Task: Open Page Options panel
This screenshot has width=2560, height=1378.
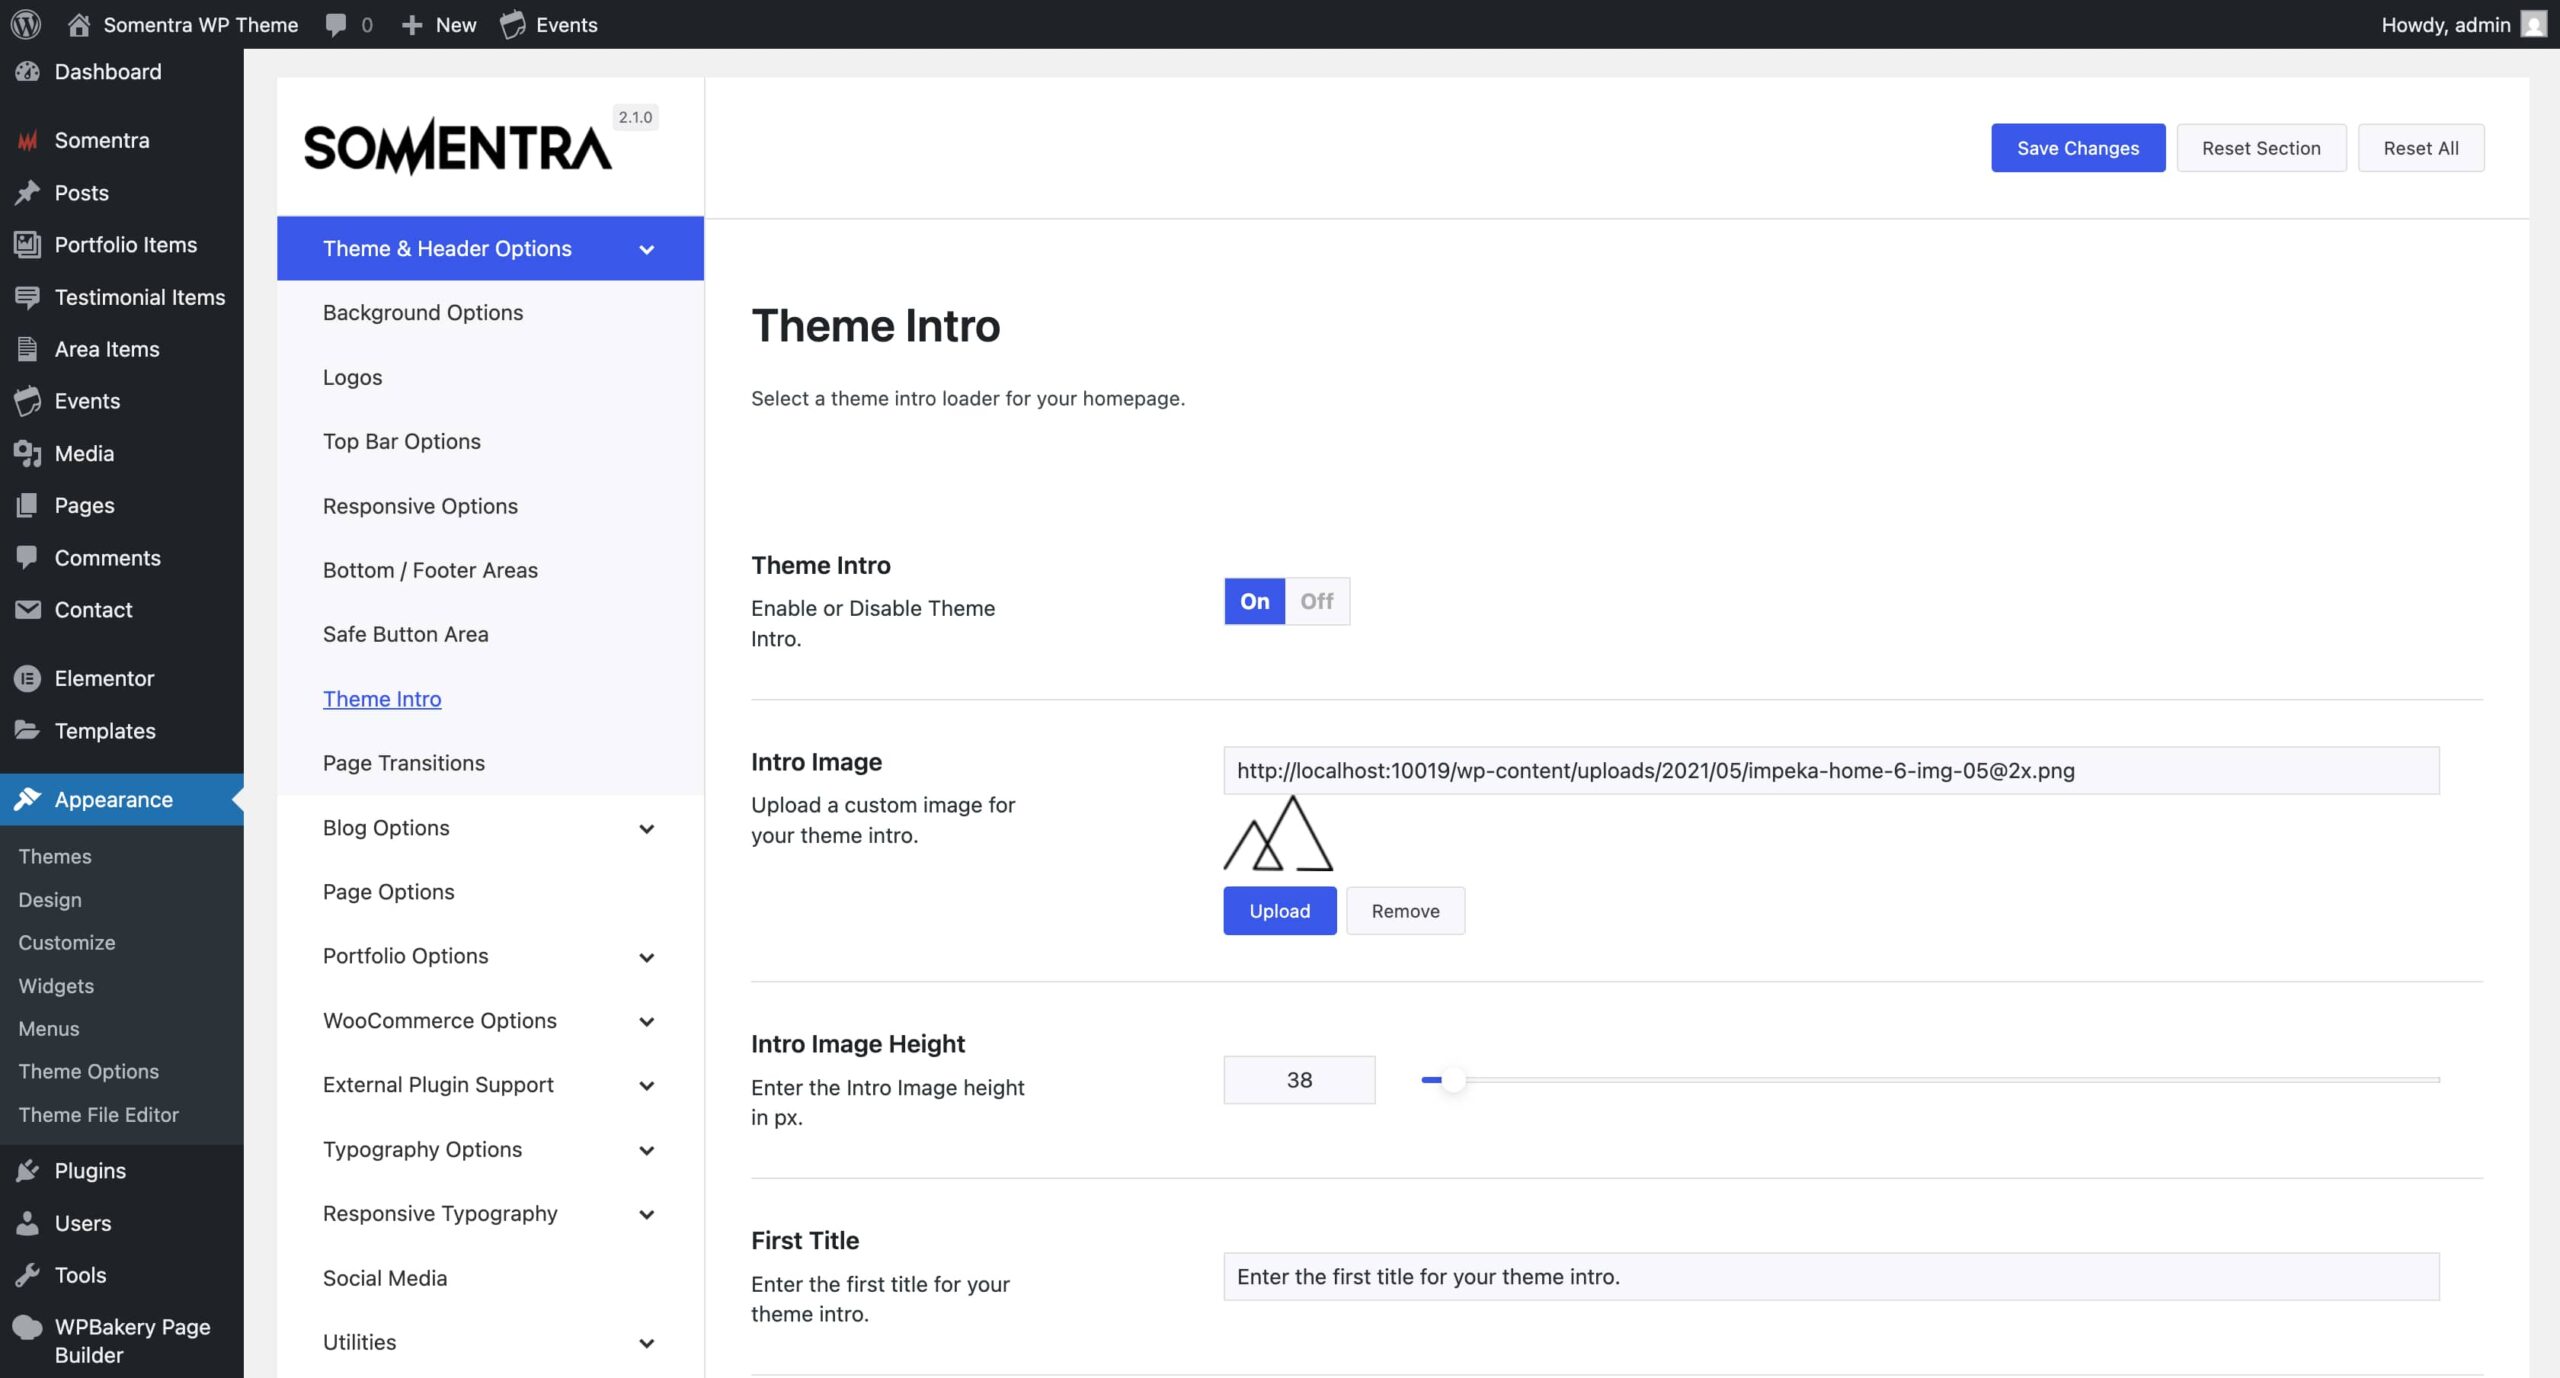Action: pos(490,892)
